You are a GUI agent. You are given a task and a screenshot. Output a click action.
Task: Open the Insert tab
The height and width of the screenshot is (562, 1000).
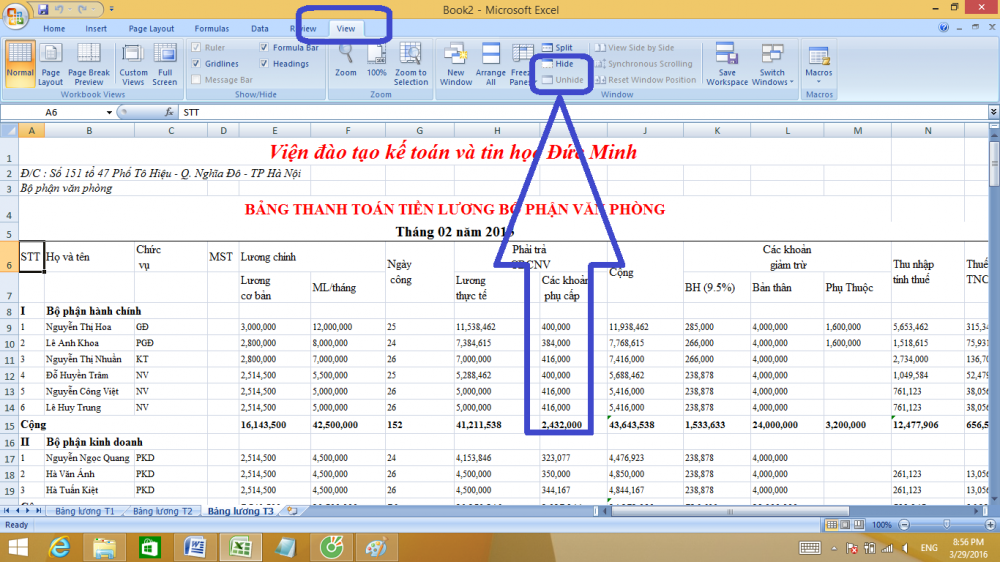[96, 29]
